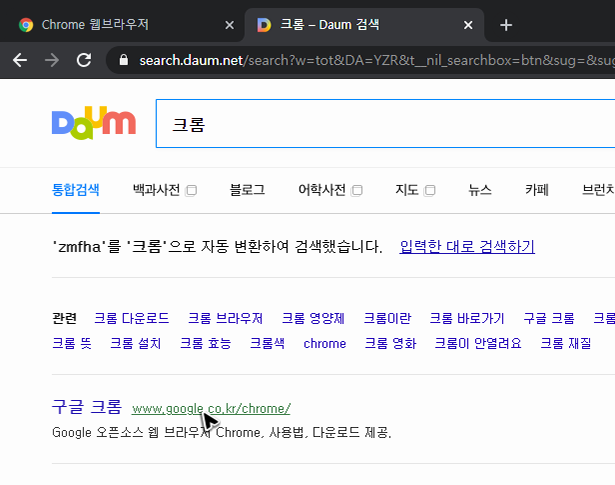Viewport: 615px width, 485px height.
Task: Go back with the browser back arrow
Action: 20,60
